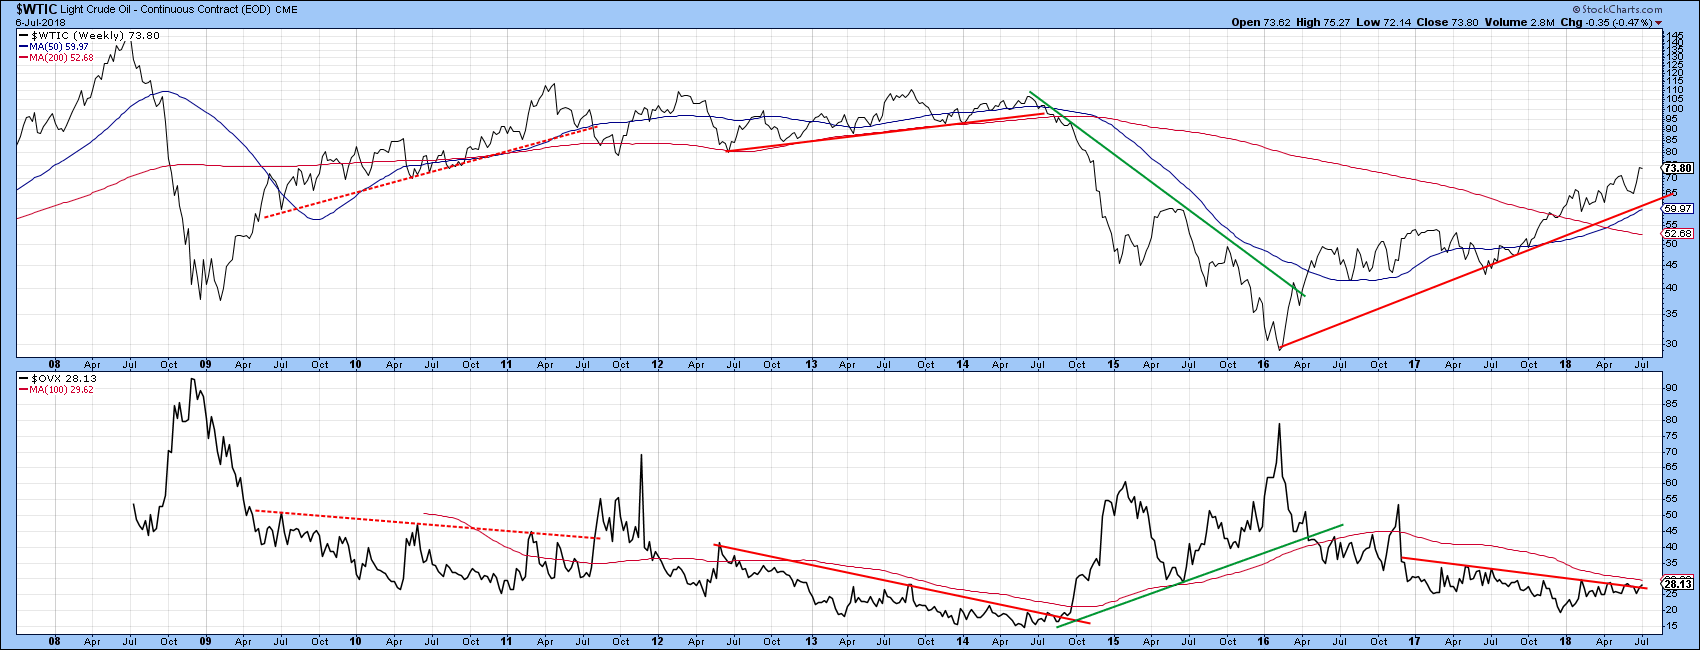Image resolution: width=1700 pixels, height=650 pixels.
Task: Click the $WTIC price low in early 2016
Action: [1280, 348]
